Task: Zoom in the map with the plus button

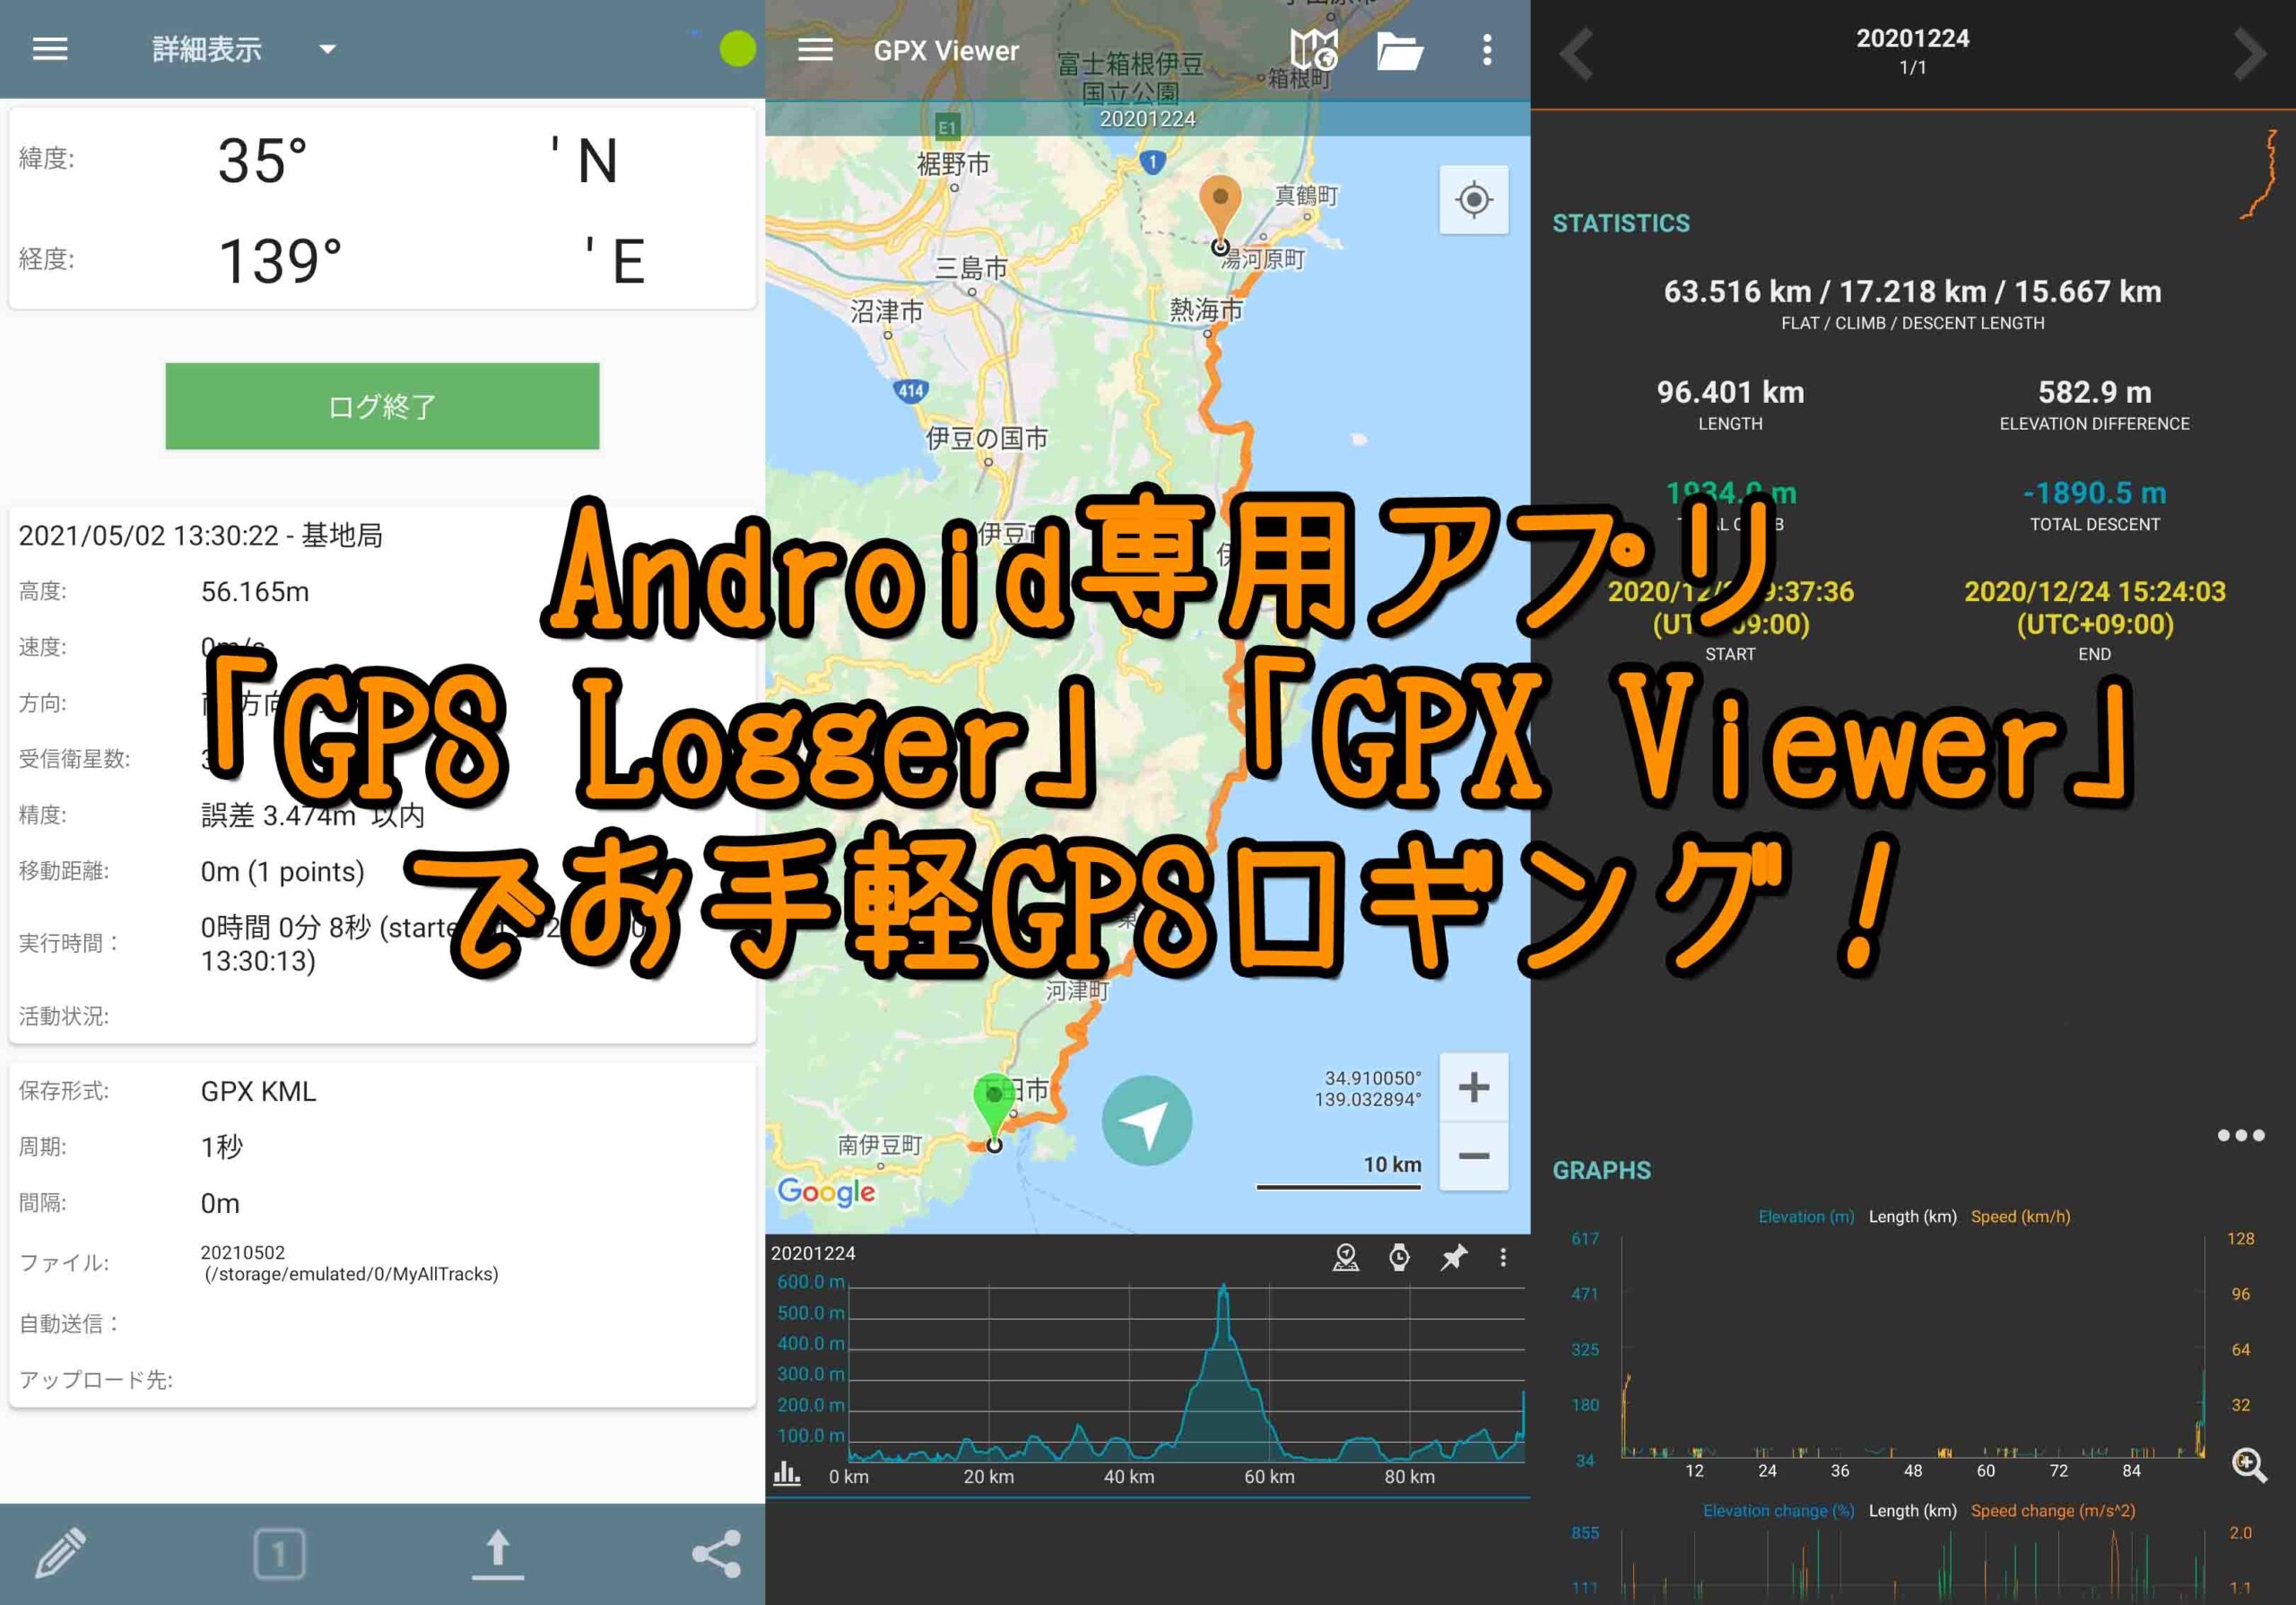Action: point(1473,1087)
